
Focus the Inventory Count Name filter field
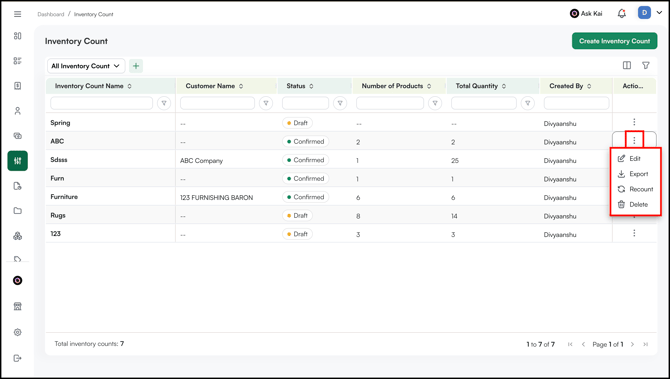[x=101, y=103]
